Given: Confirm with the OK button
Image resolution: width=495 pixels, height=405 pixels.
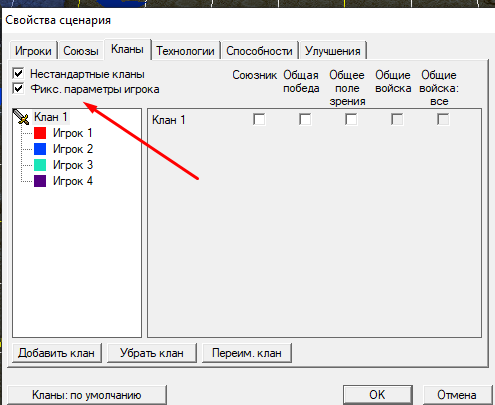Looking at the screenshot, I should (377, 395).
